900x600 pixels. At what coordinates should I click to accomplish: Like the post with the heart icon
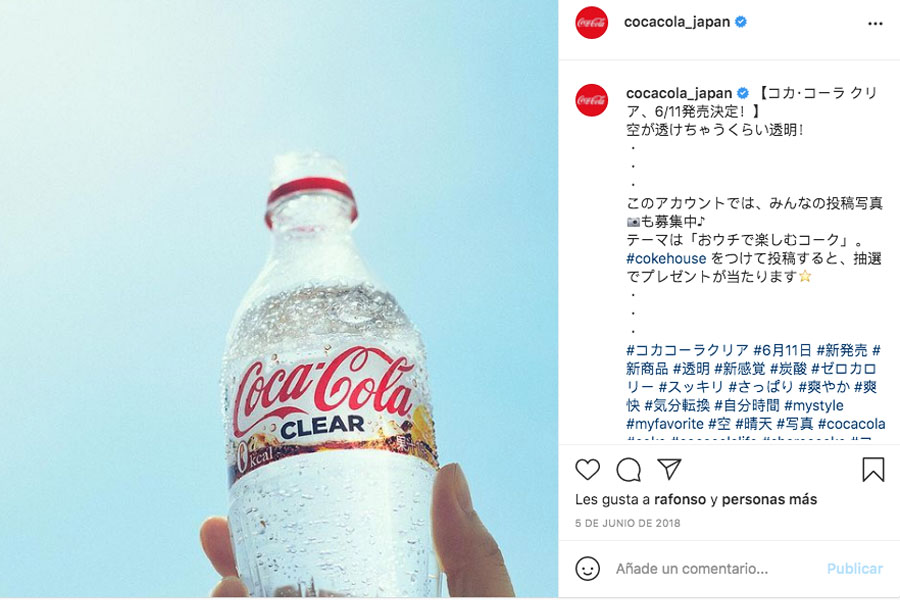[587, 470]
